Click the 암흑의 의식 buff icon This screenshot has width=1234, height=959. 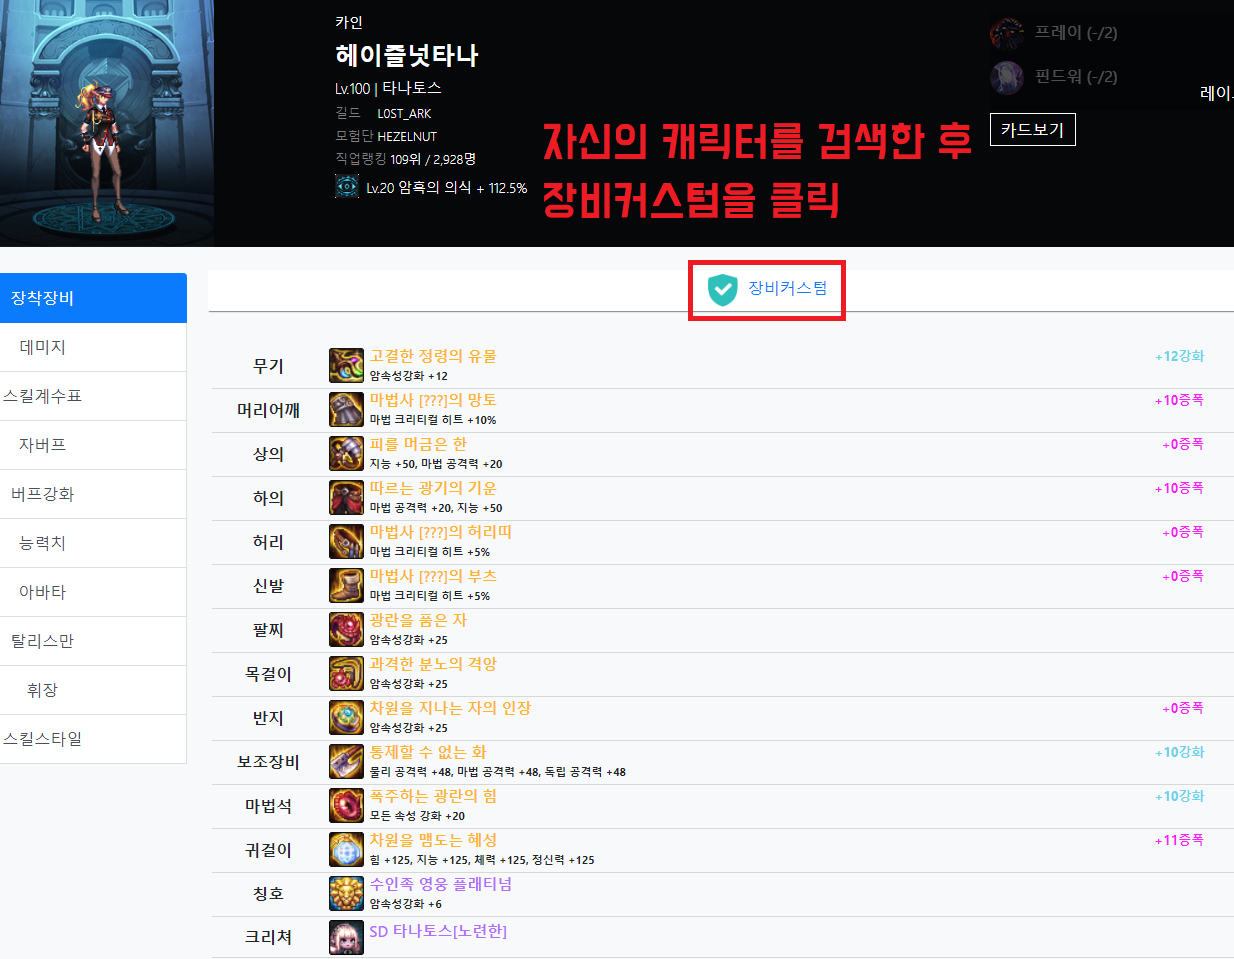click(x=347, y=187)
